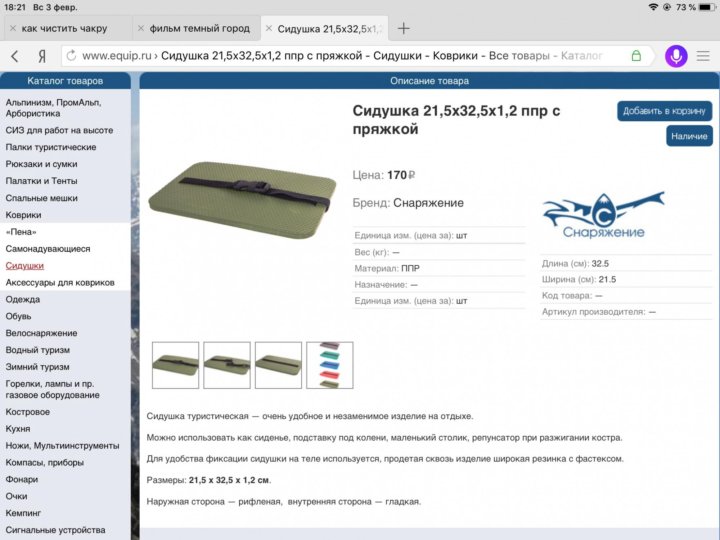720x540 pixels.
Task: Open a new tab with plus icon
Action: 403,28
